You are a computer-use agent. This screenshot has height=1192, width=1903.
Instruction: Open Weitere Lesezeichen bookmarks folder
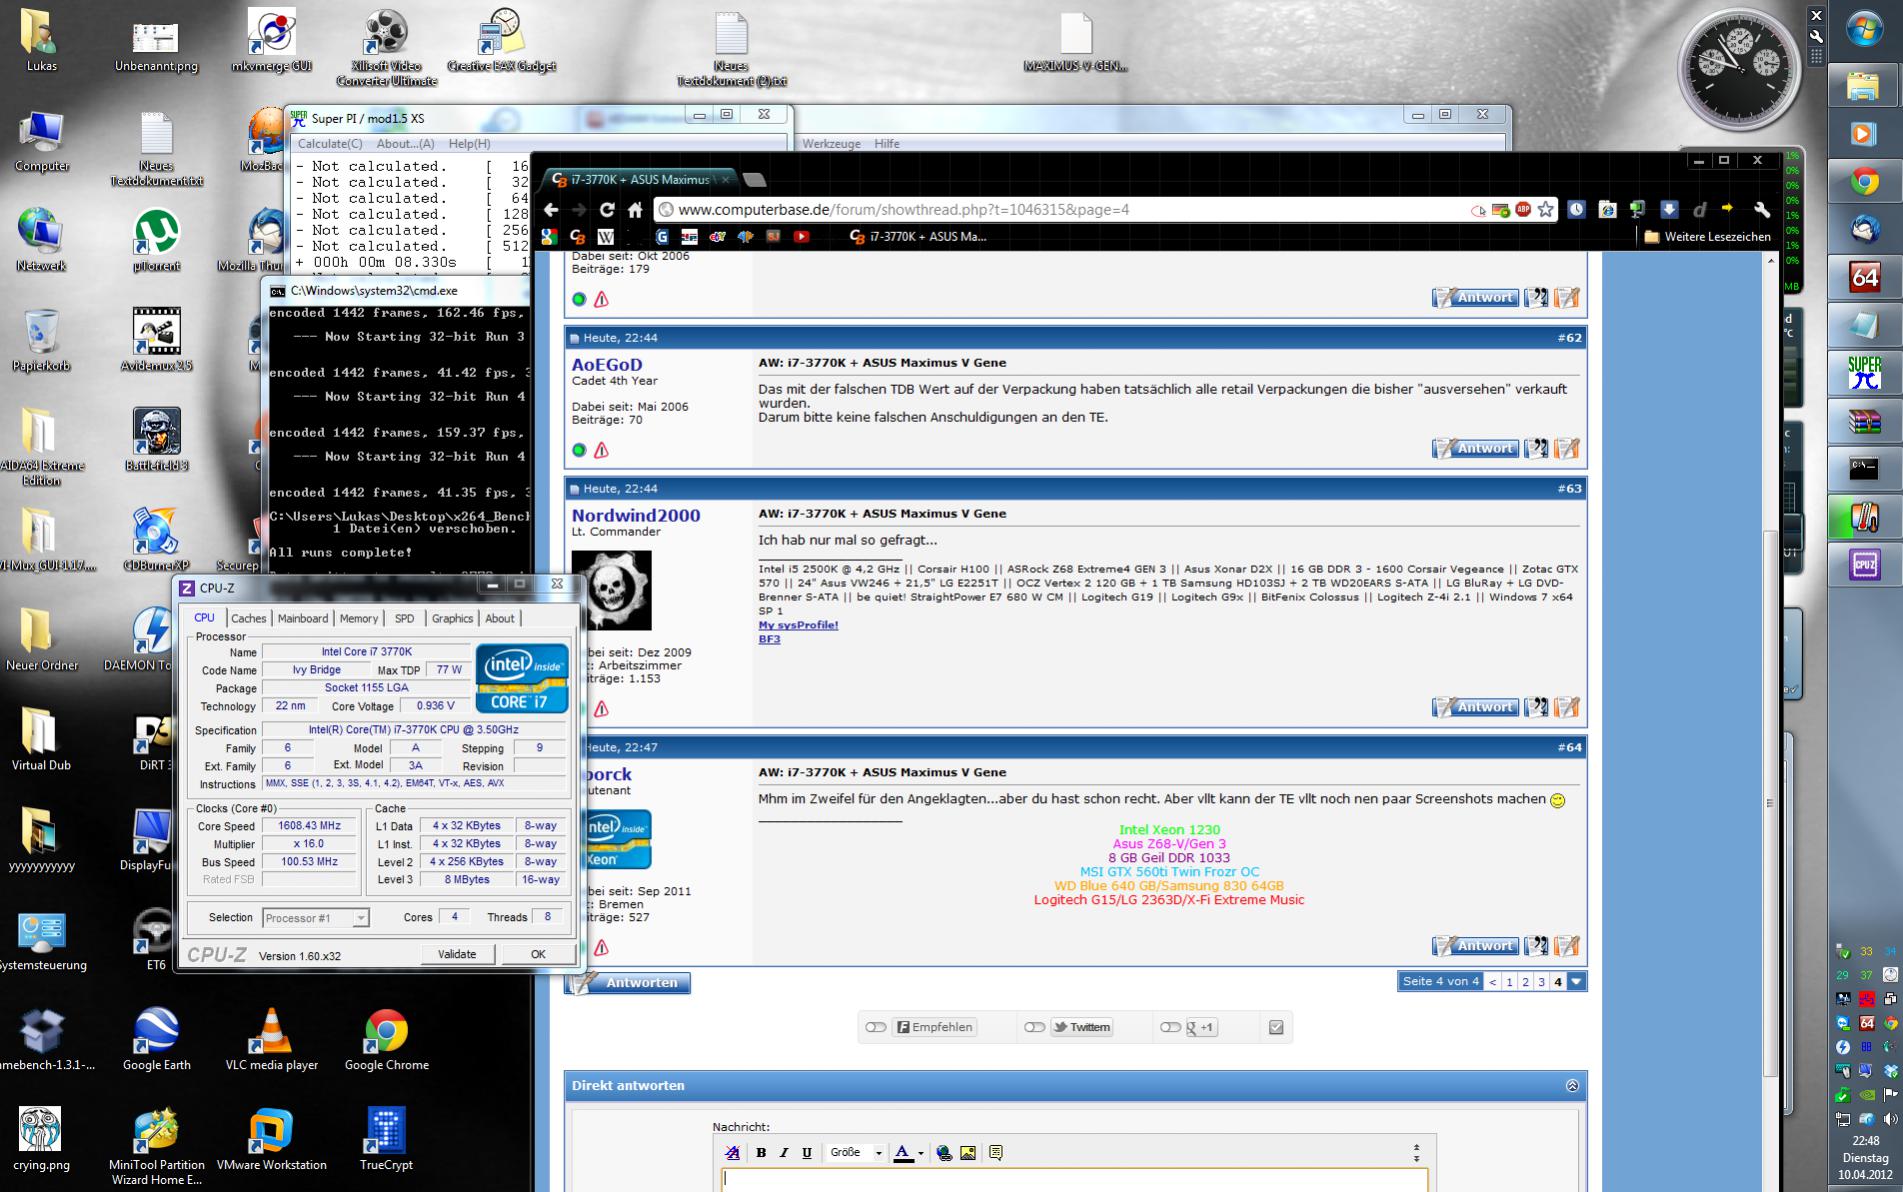click(1707, 237)
